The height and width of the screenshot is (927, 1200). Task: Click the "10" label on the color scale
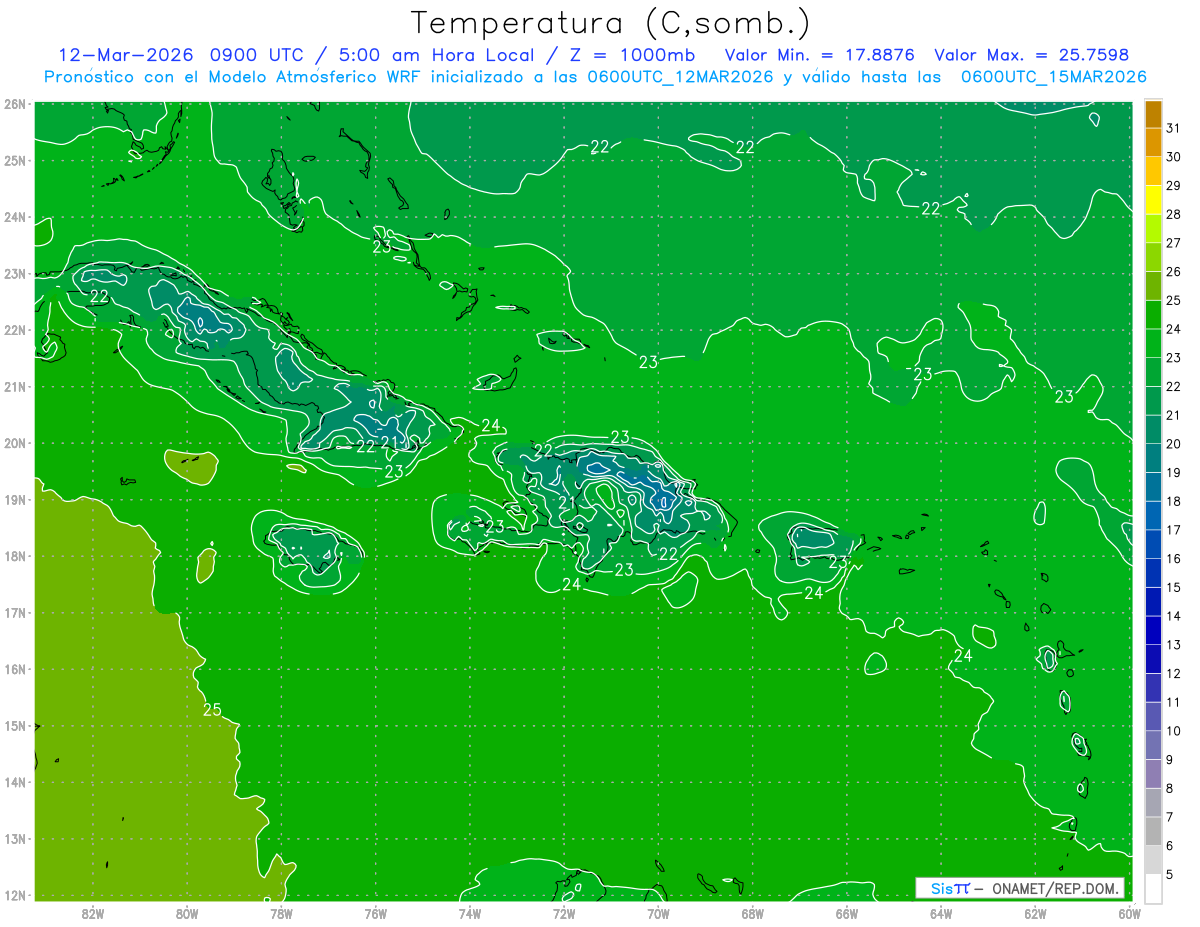click(1173, 731)
